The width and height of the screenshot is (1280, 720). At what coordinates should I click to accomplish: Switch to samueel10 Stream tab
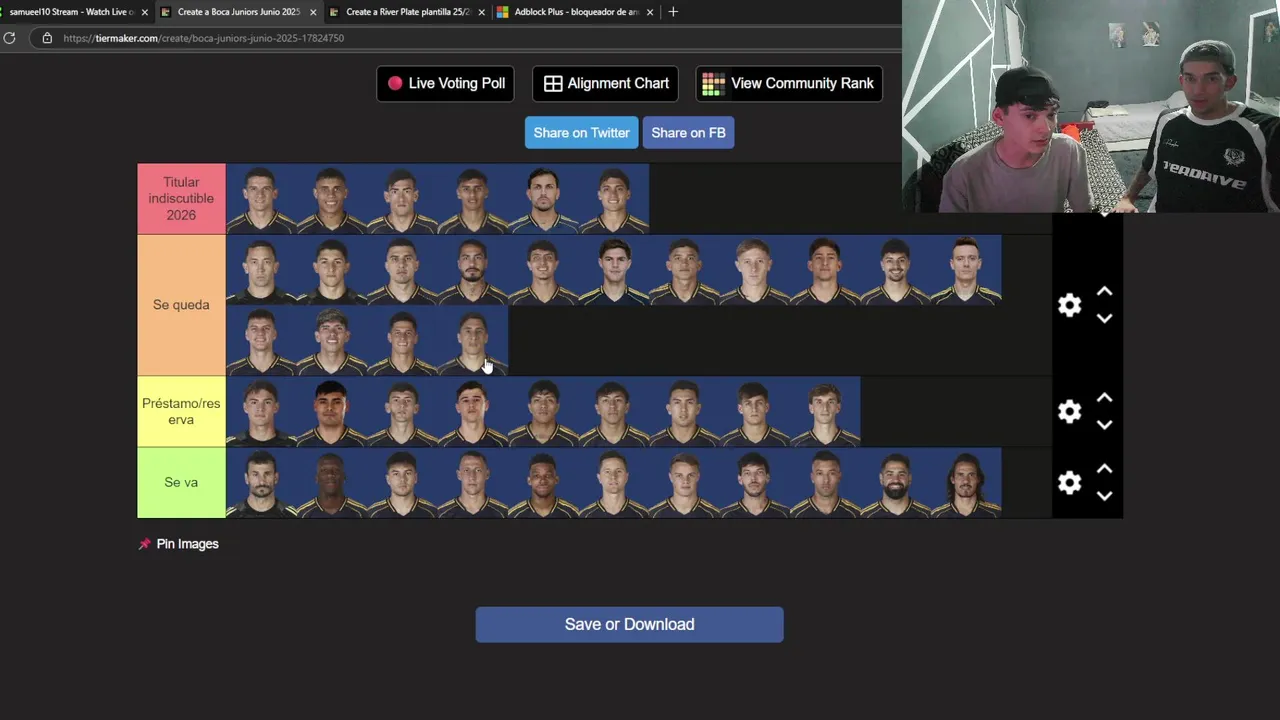point(72,12)
